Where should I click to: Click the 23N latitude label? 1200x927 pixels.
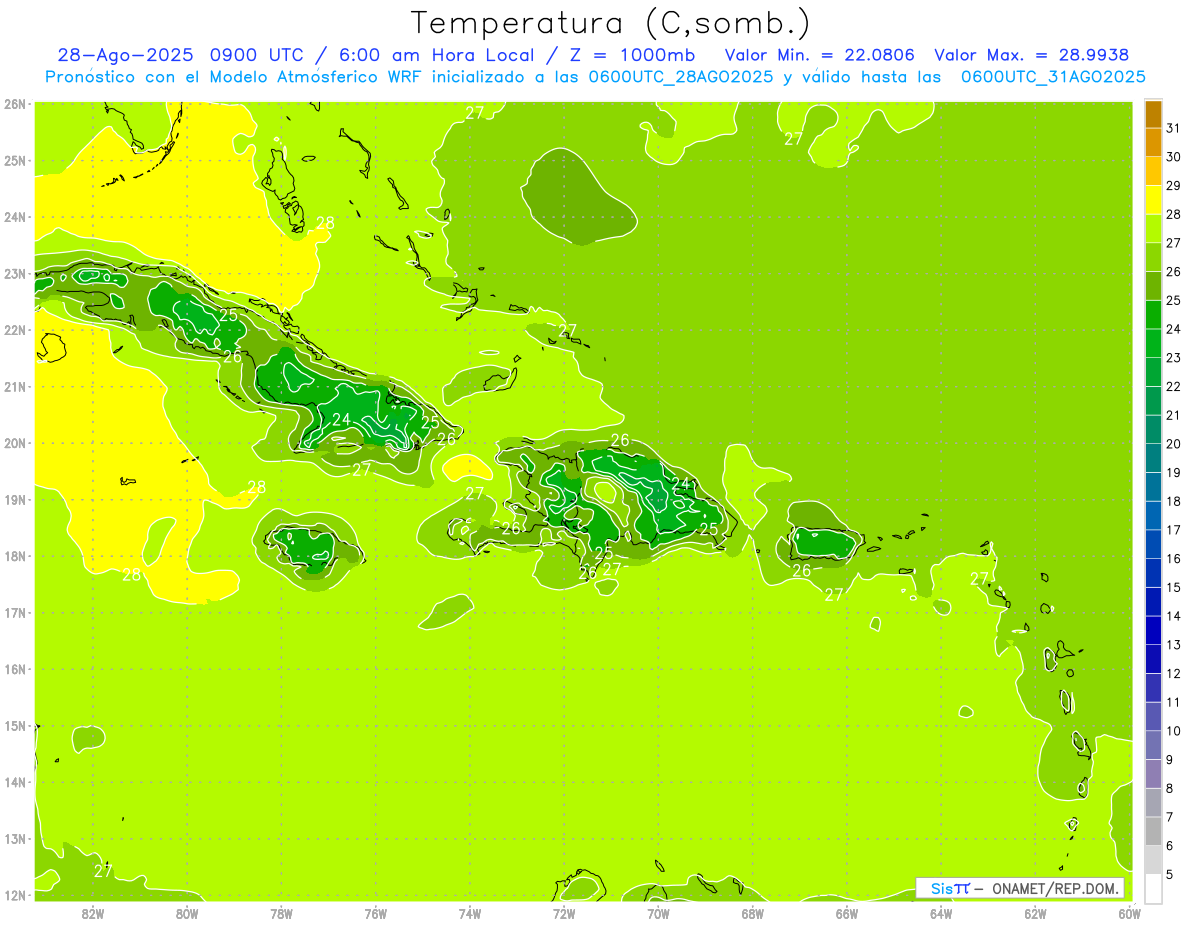[14, 273]
